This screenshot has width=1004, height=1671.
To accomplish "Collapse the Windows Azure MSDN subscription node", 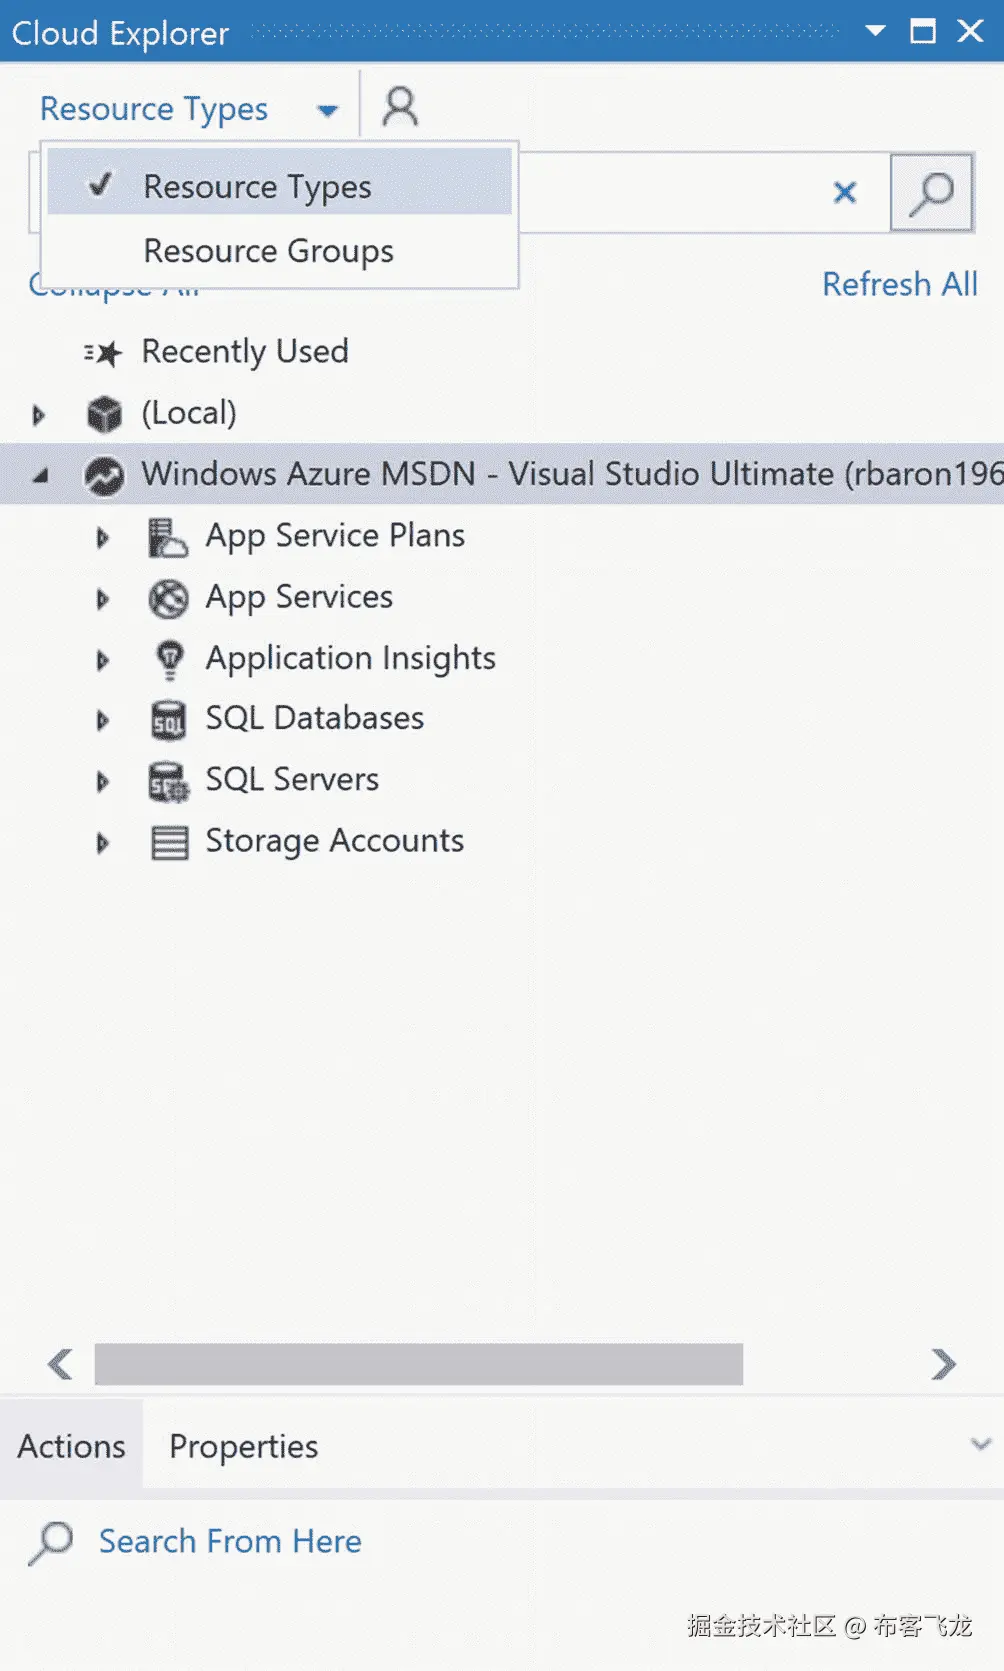I will 40,476.
